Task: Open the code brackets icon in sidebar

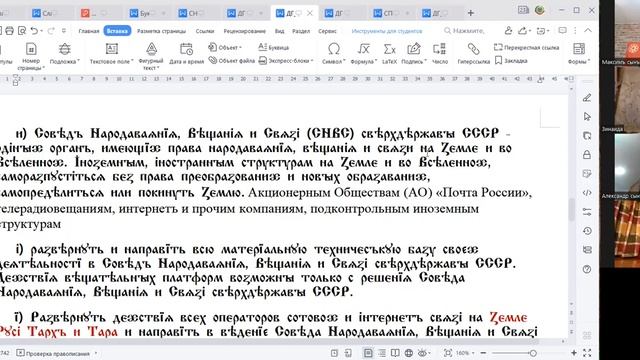Action: 587,193
